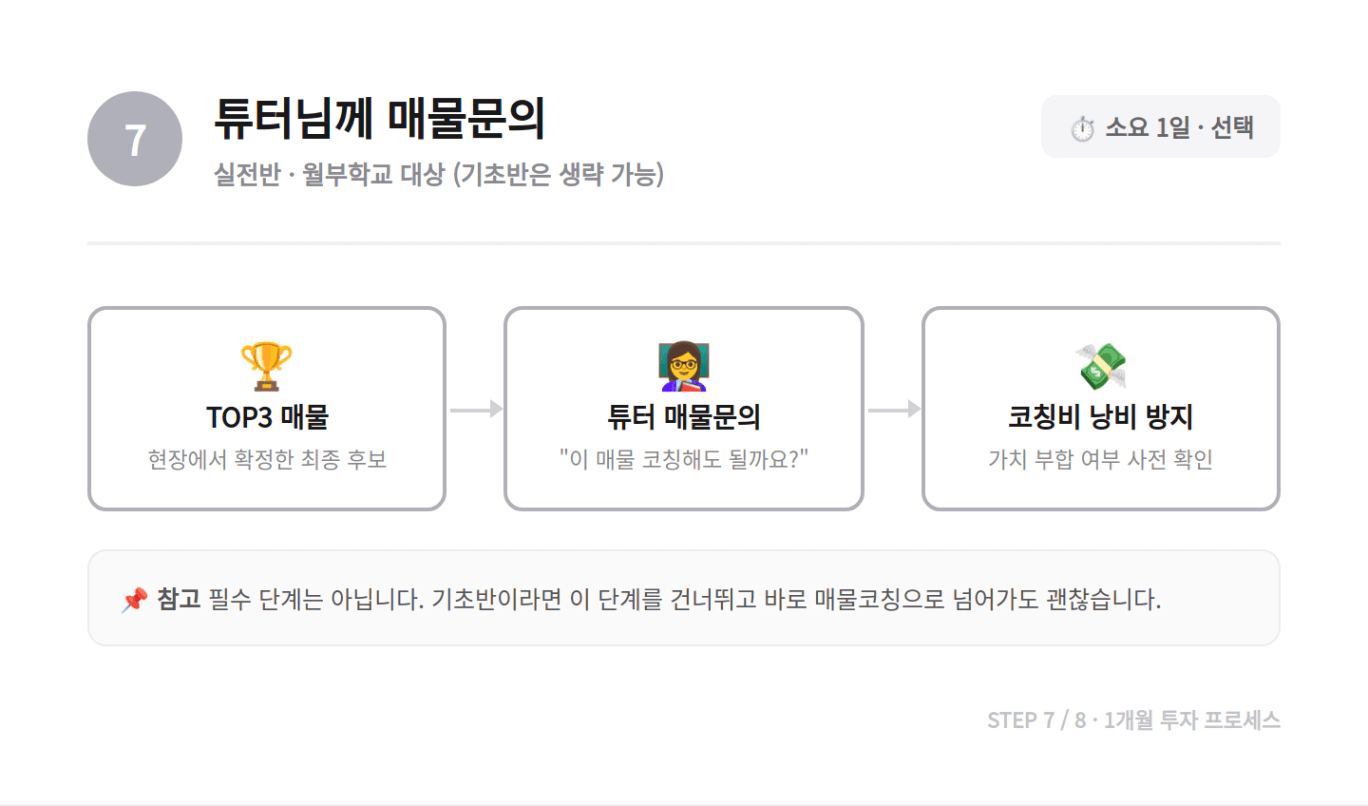Select the 코칭비 낭비 방지 card
The width and height of the screenshot is (1368, 806).
pos(1101,409)
